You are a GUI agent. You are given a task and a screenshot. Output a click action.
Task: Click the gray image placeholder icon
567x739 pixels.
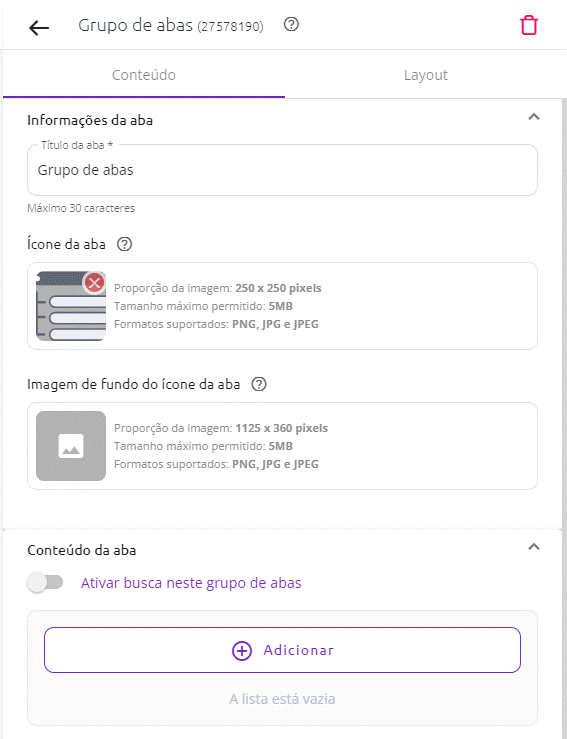[71, 446]
